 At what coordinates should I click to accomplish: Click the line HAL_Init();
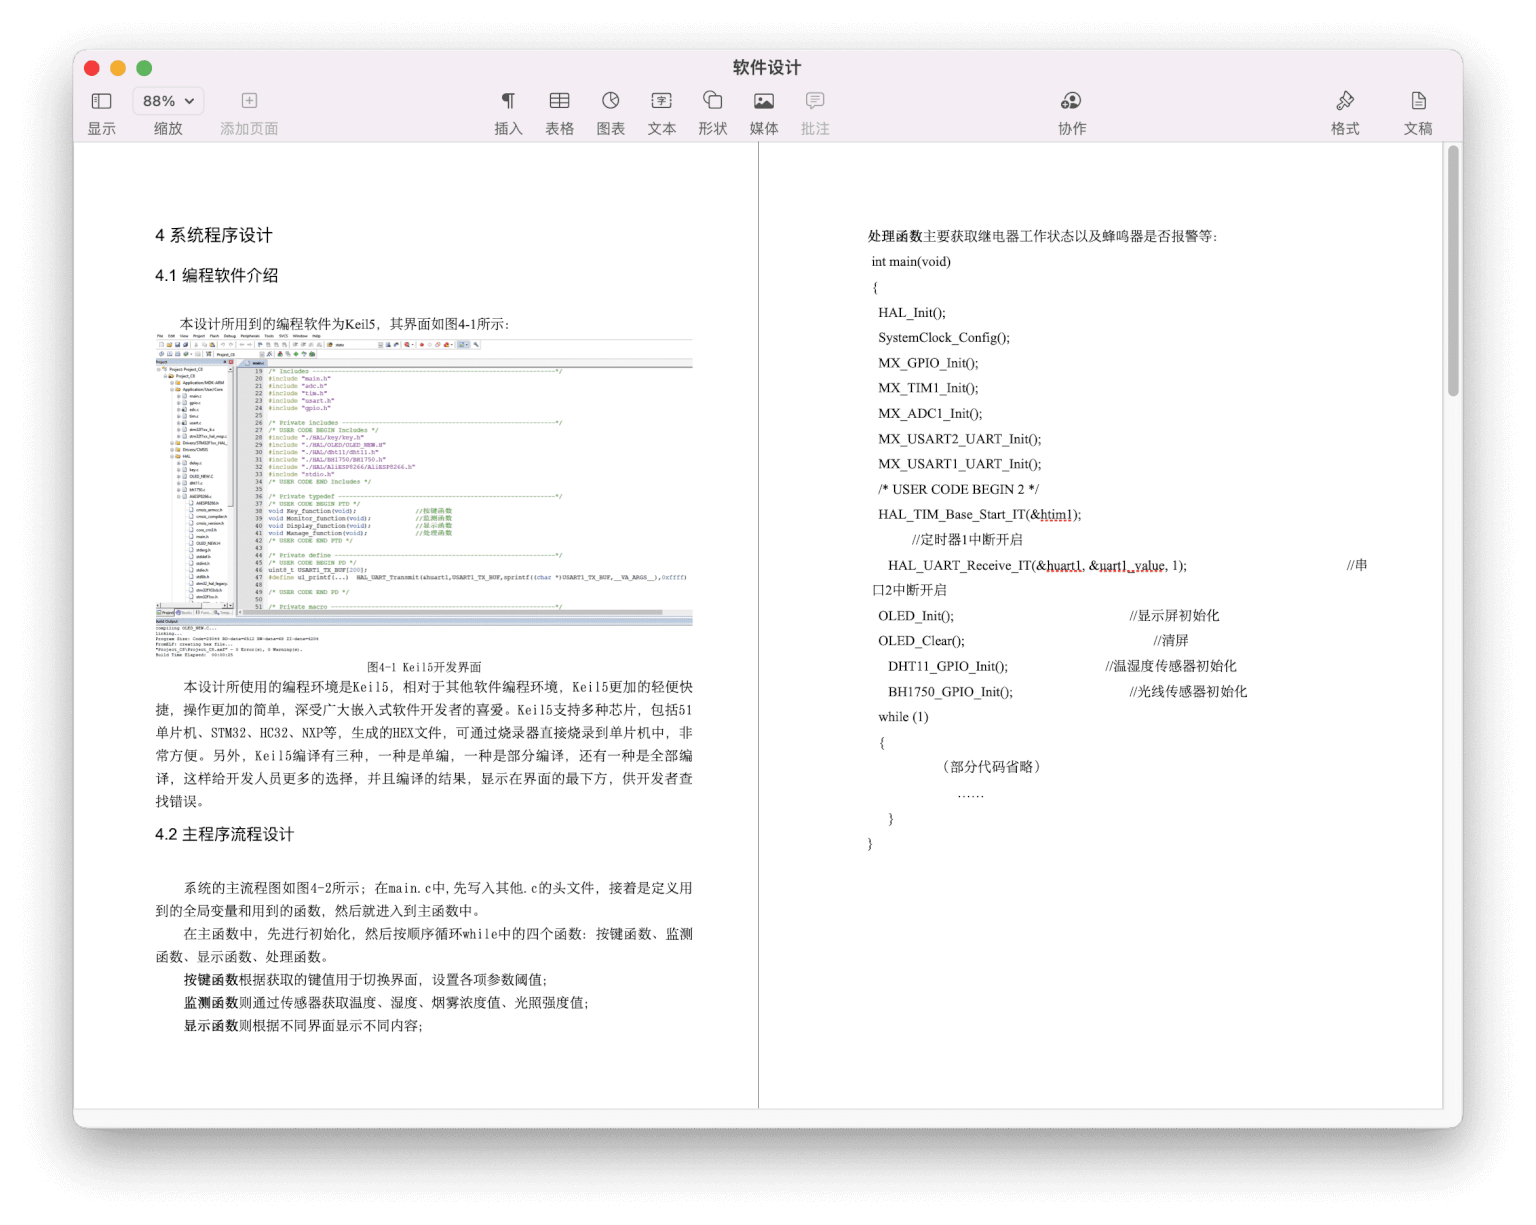[912, 313]
